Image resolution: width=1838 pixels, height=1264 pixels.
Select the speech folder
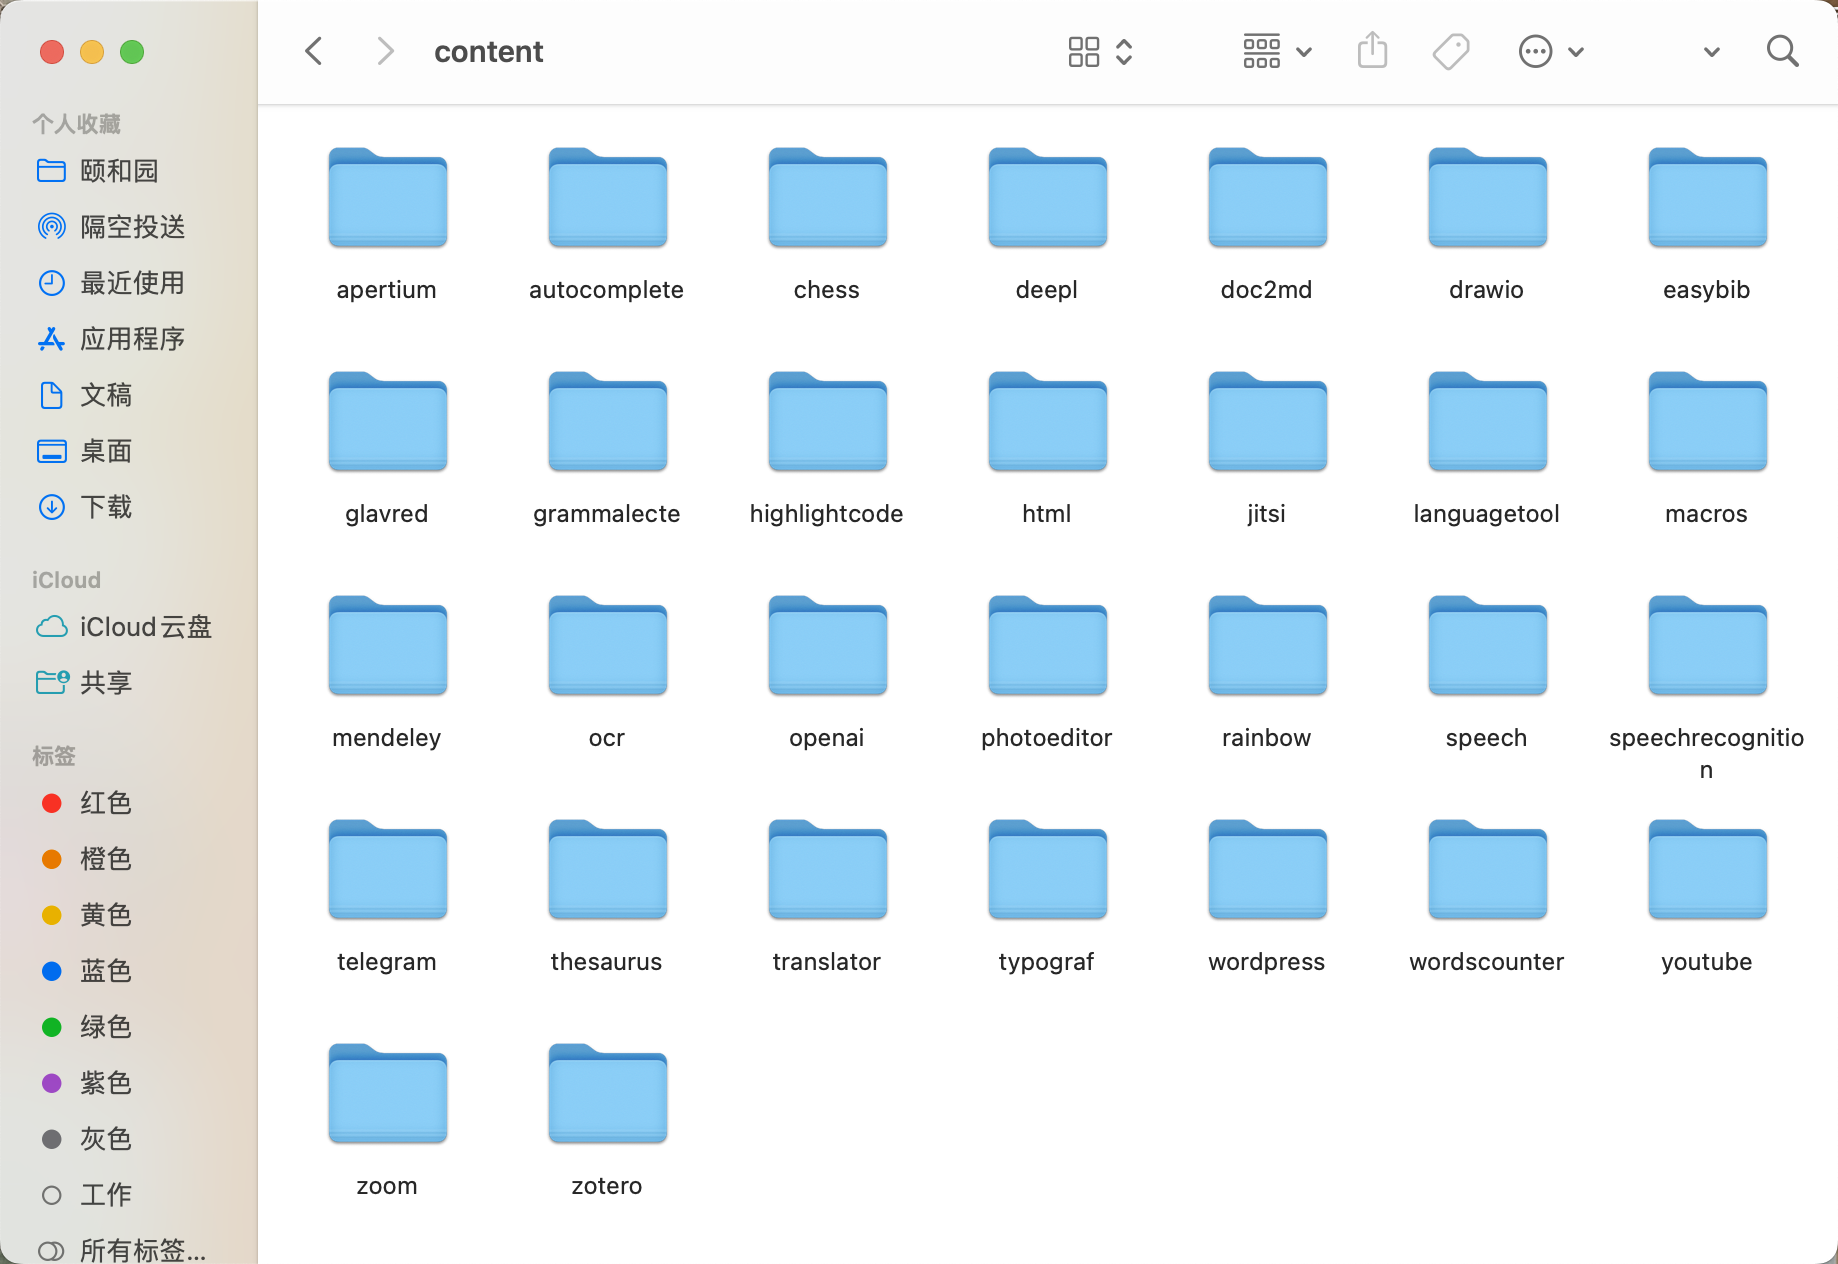tap(1487, 646)
